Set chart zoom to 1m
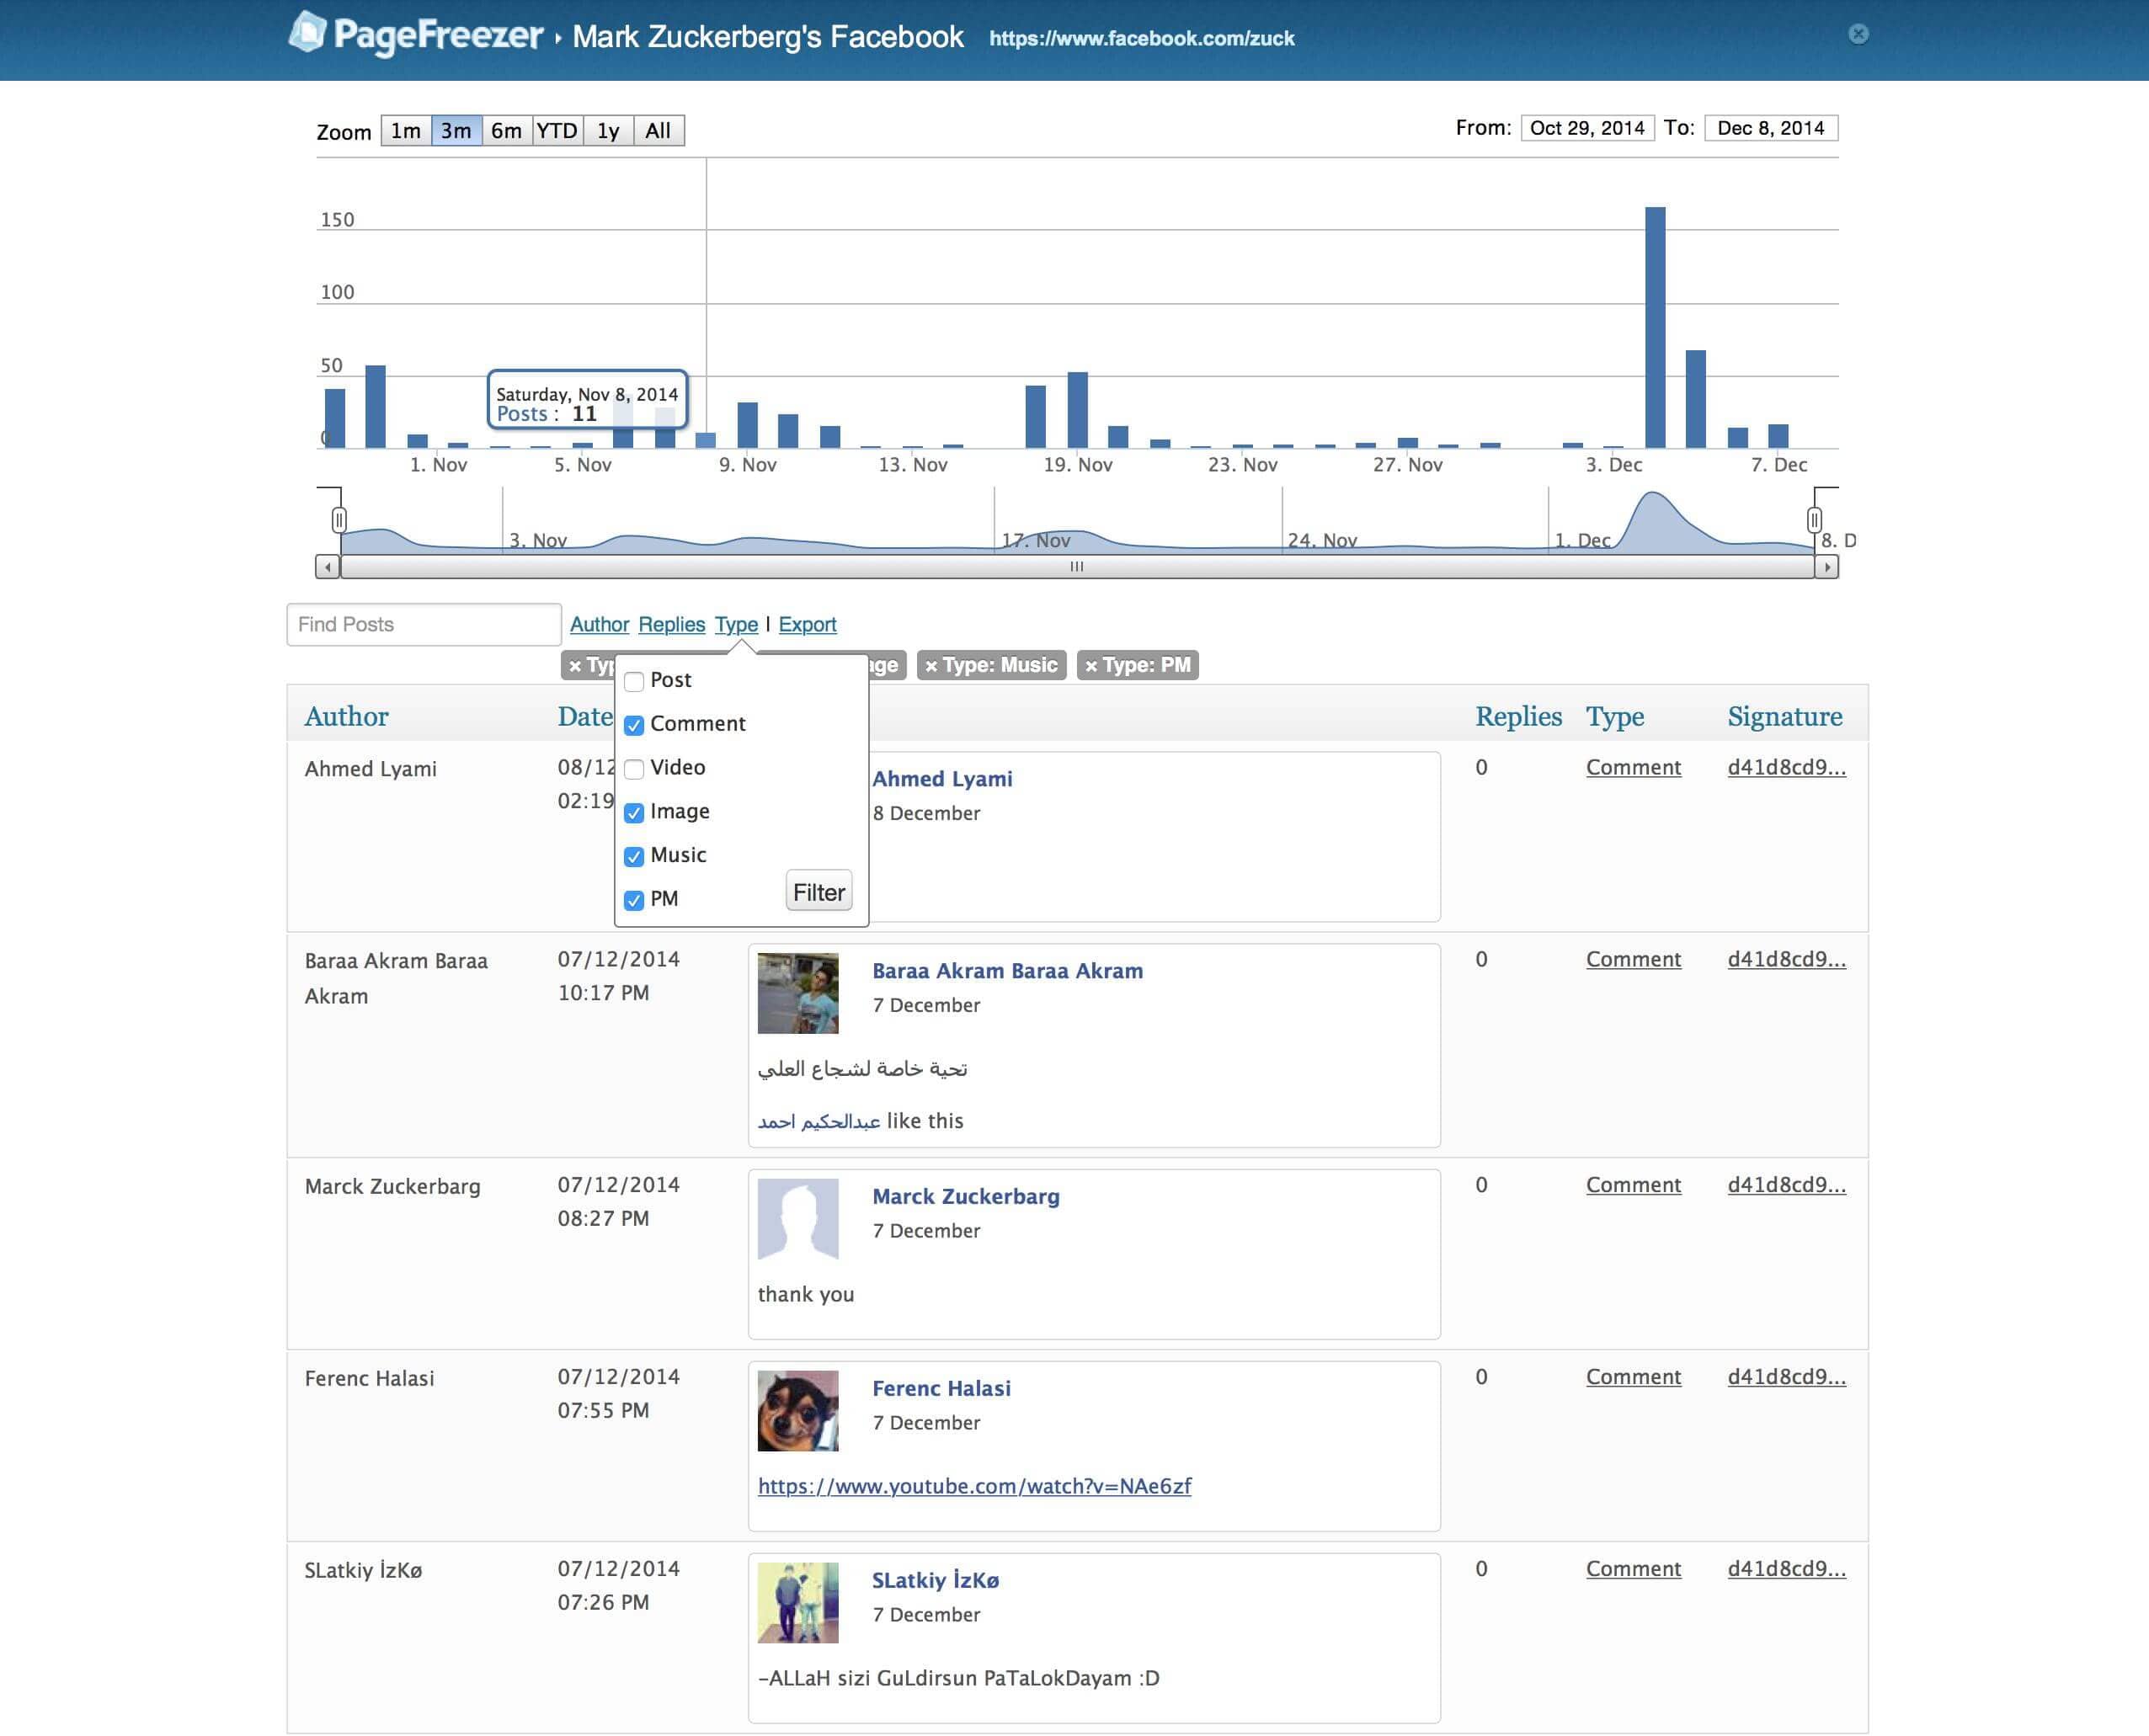 406,131
